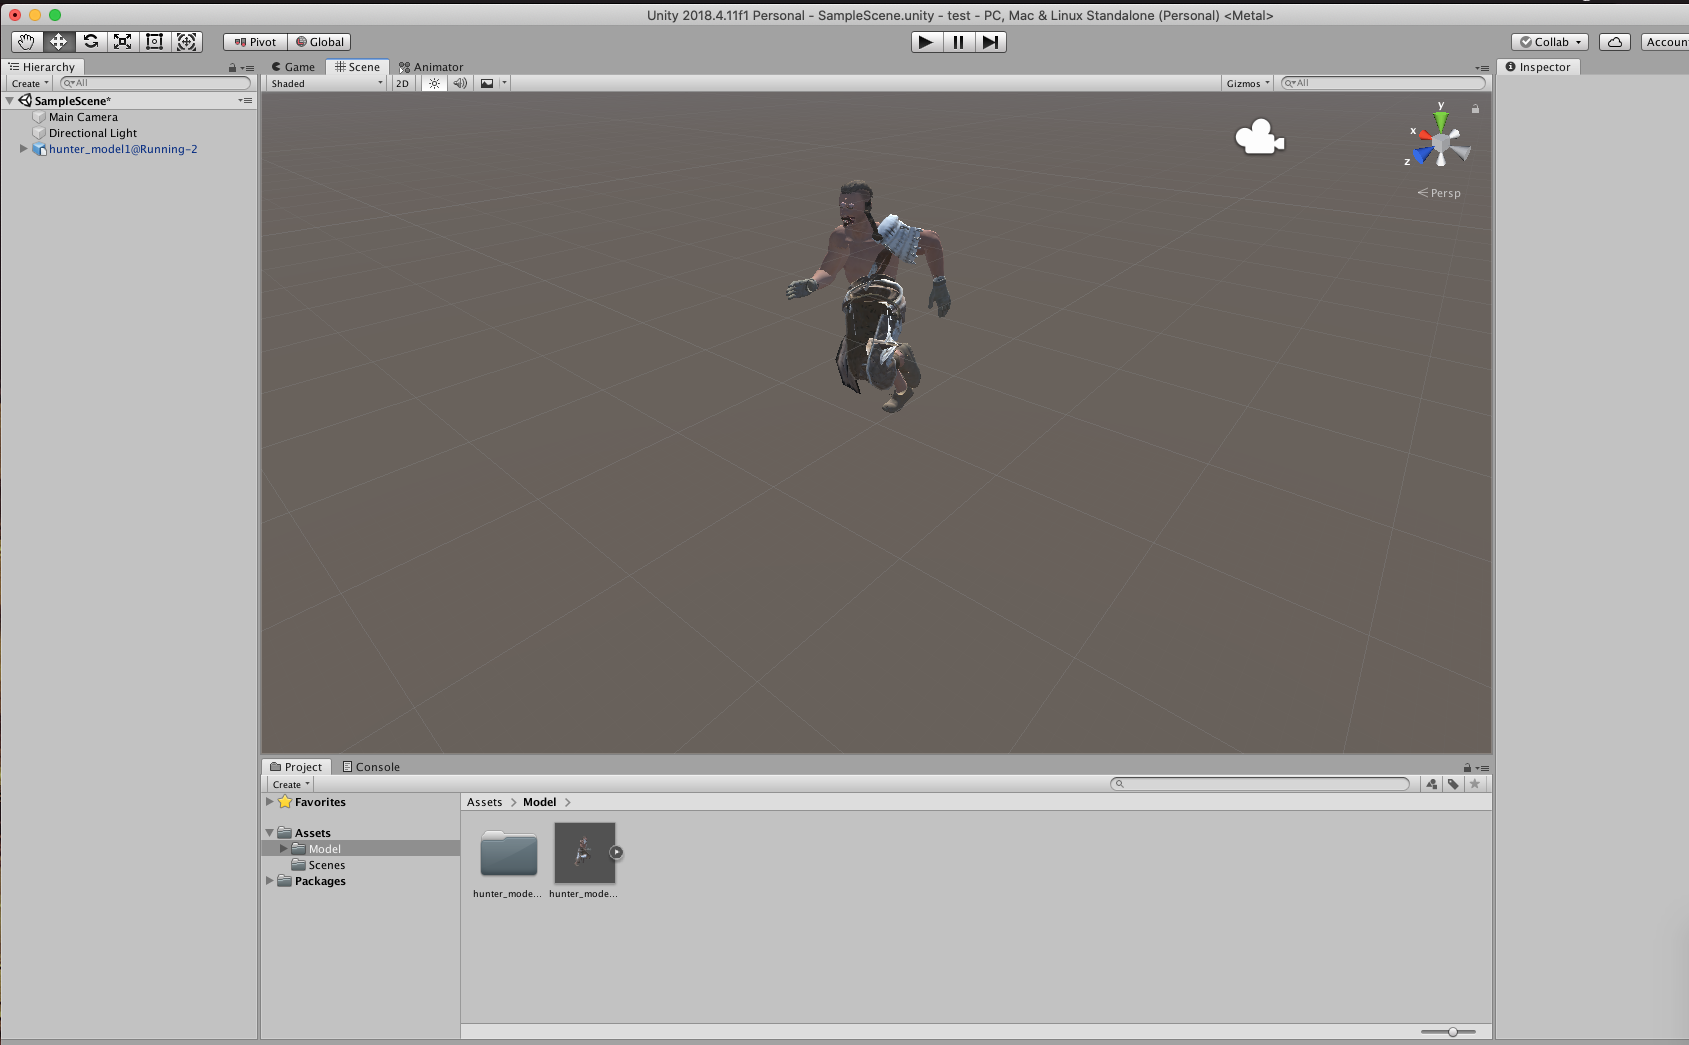Image resolution: width=1689 pixels, height=1045 pixels.
Task: Start Play mode
Action: click(926, 42)
